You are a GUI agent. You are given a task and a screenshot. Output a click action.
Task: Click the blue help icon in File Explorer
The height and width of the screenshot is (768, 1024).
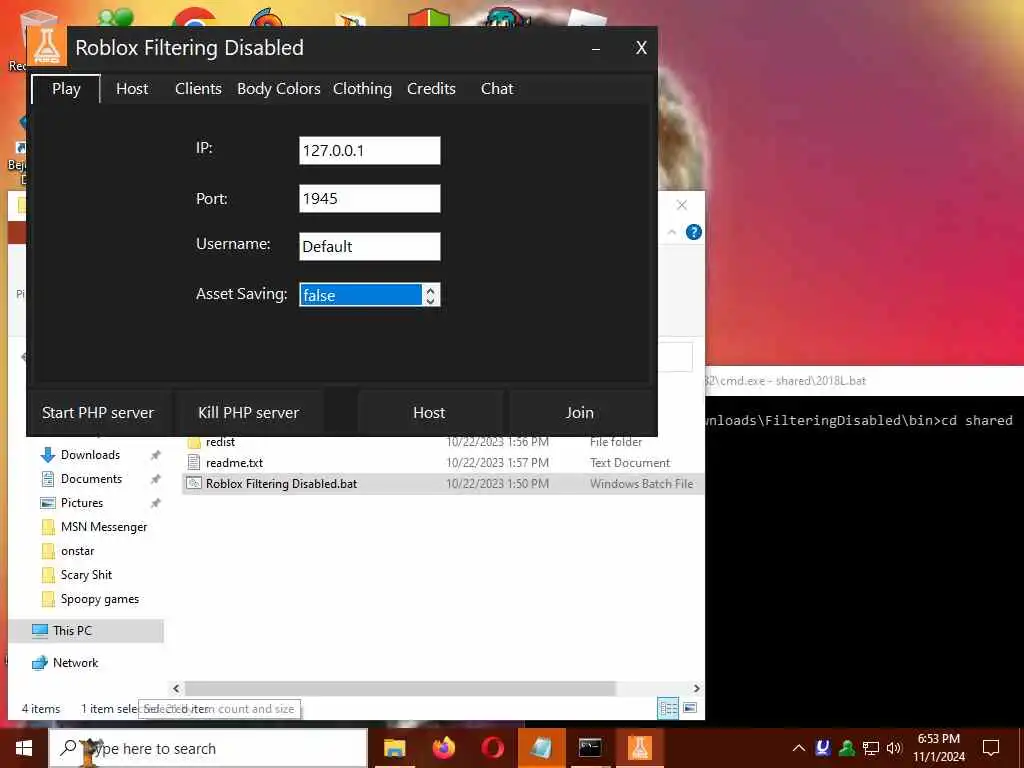point(694,232)
